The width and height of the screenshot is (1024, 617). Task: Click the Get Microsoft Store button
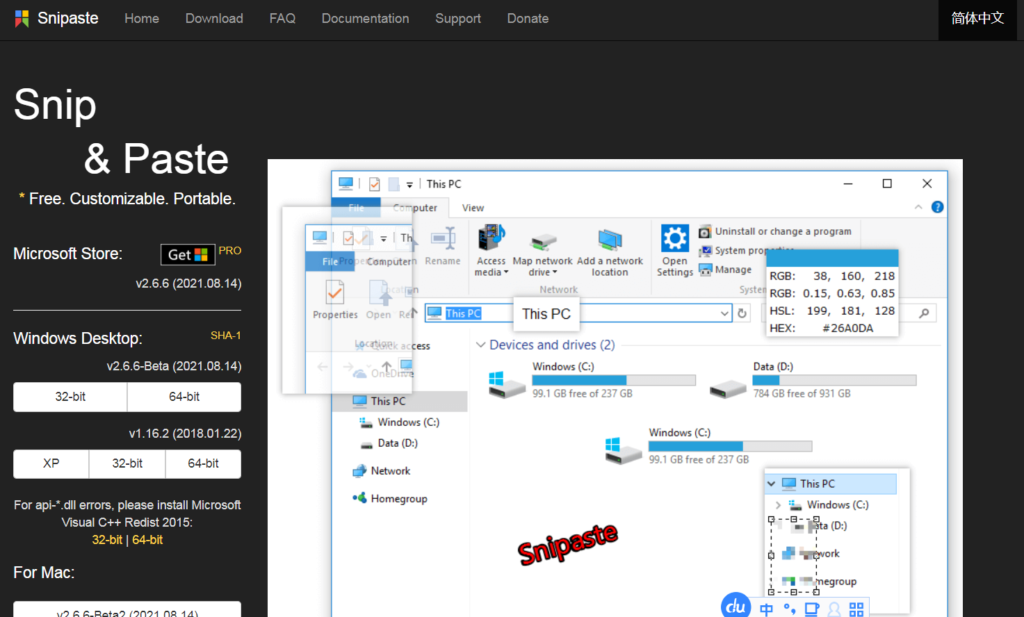[188, 255]
